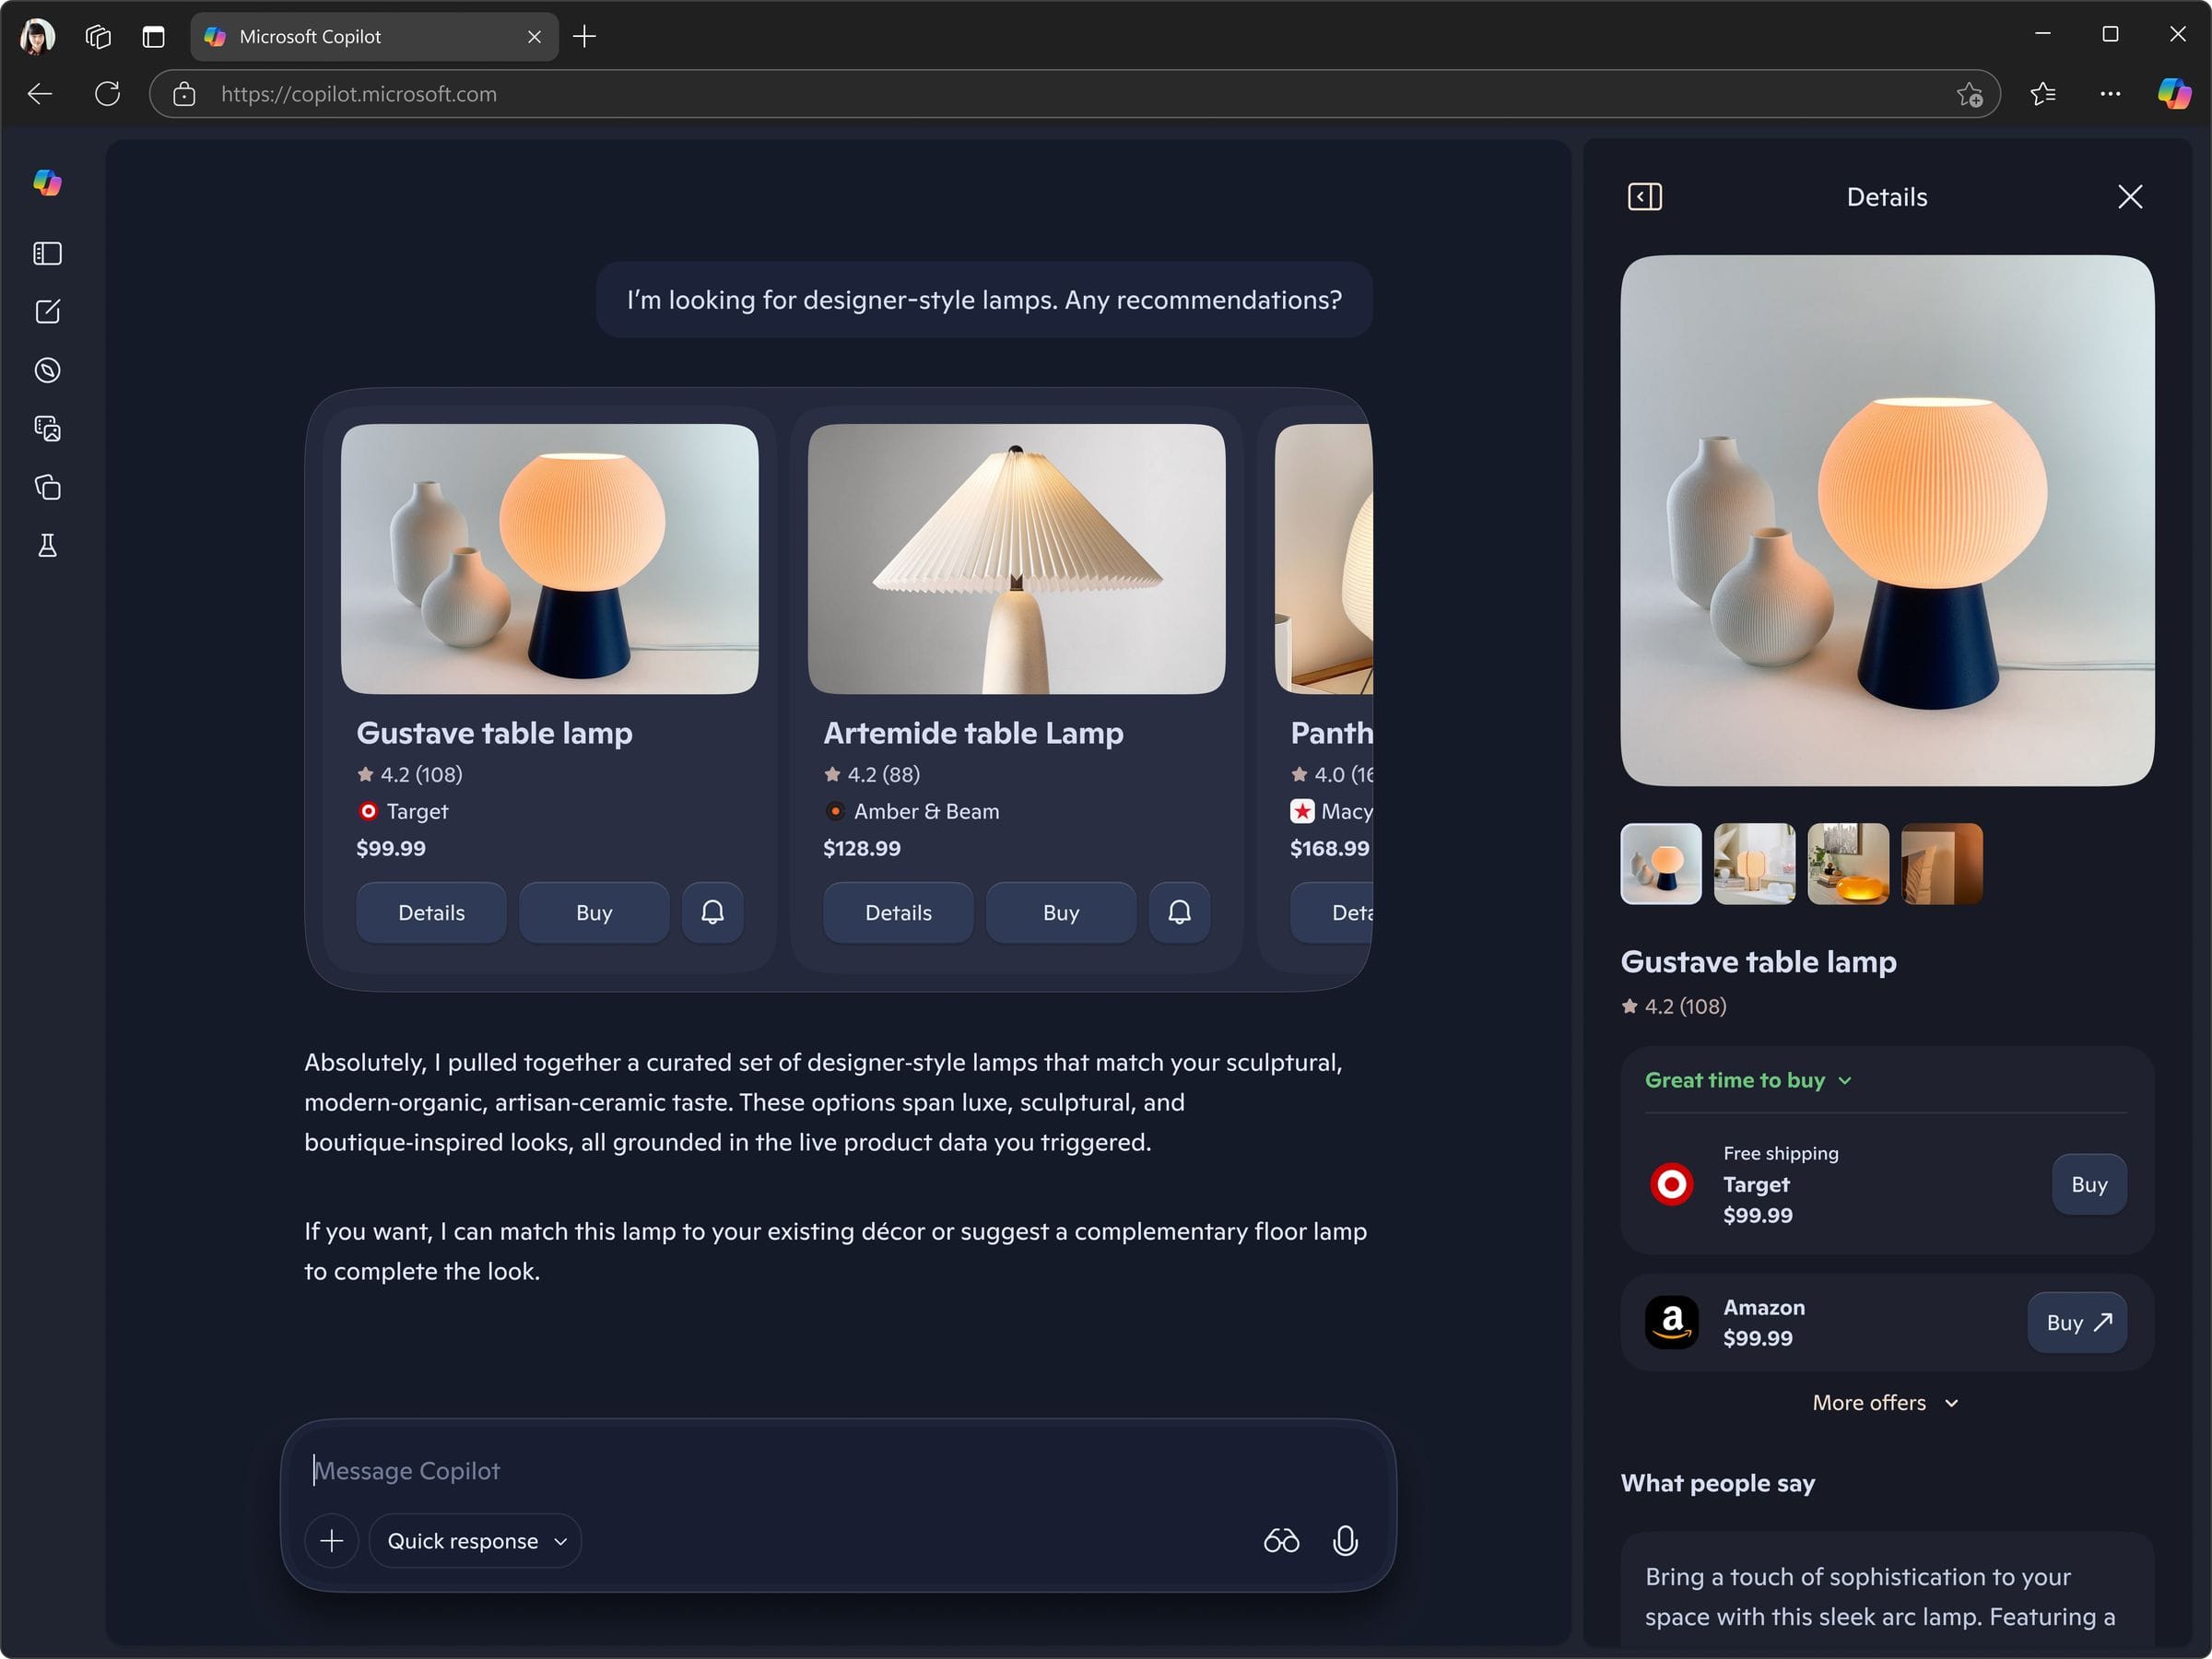Click the Free shipping label

(x=1781, y=1153)
